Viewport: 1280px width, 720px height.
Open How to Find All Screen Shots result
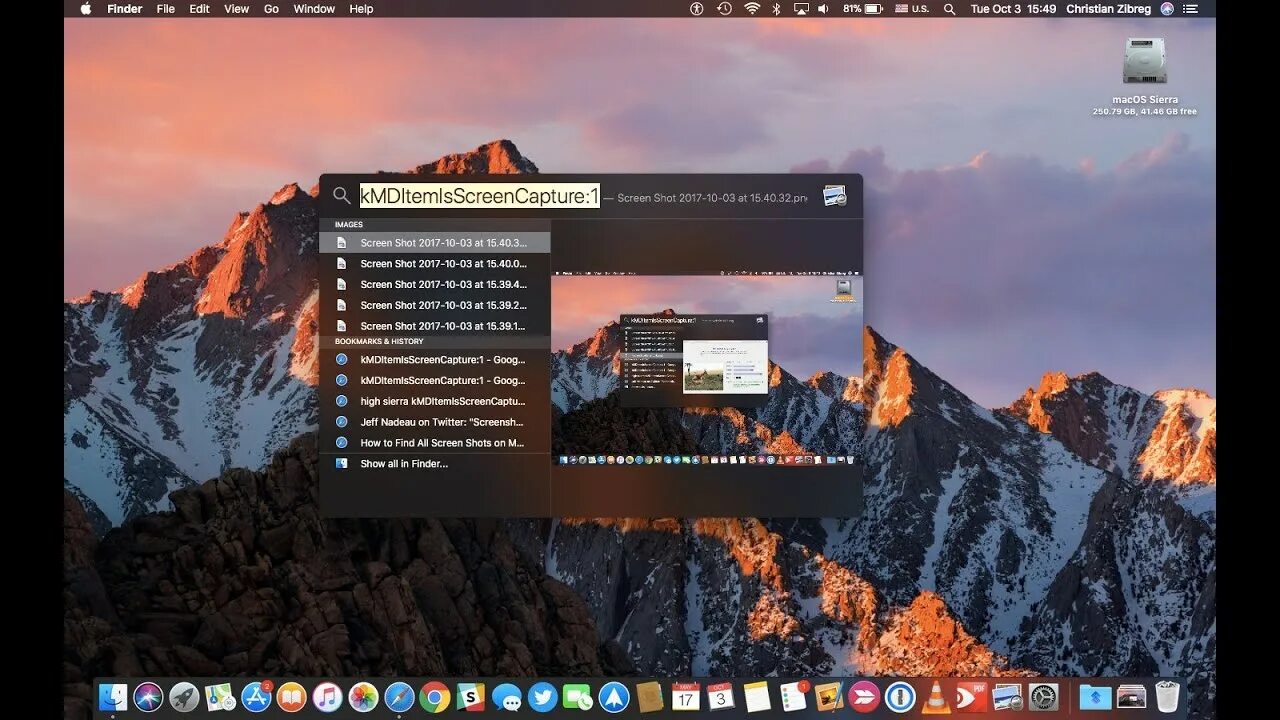[x=435, y=443]
